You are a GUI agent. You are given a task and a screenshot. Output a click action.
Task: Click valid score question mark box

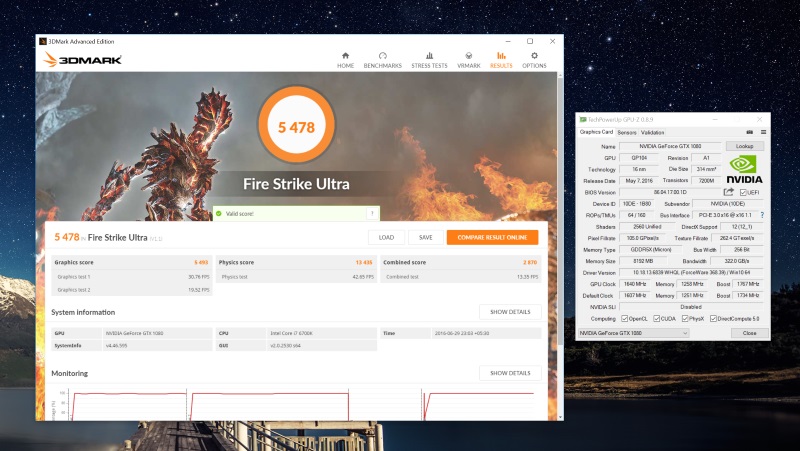click(x=372, y=213)
